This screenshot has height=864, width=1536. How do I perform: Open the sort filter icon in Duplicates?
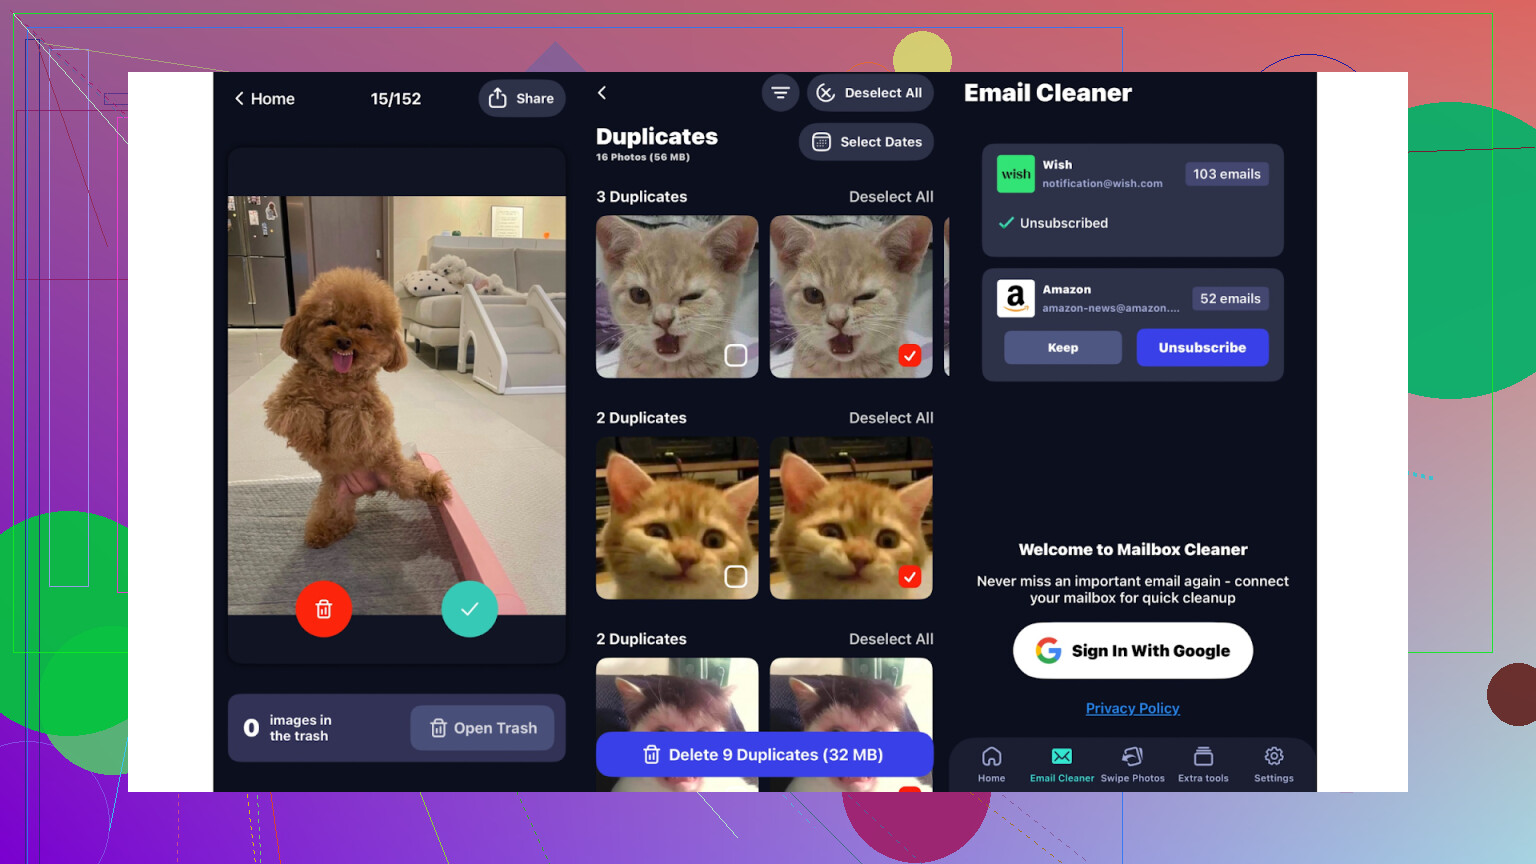click(x=780, y=93)
